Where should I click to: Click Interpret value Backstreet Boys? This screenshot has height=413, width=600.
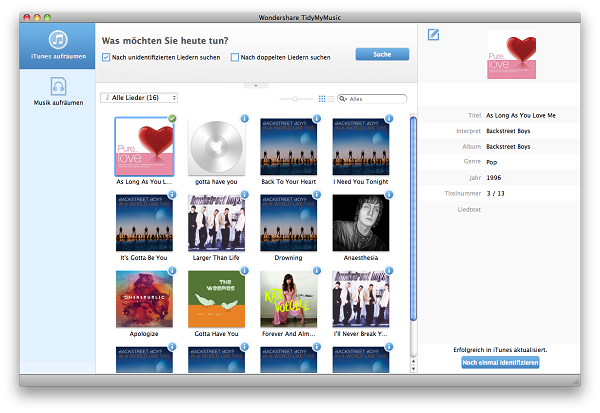(x=508, y=131)
